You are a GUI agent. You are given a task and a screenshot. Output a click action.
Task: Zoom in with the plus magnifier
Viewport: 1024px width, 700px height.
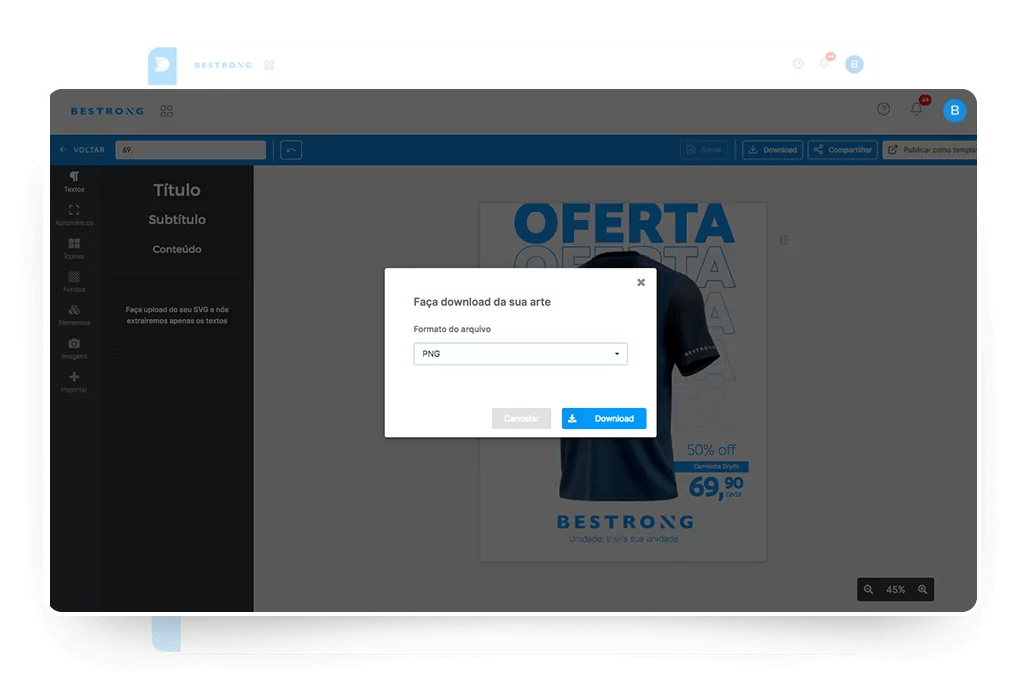(x=922, y=589)
